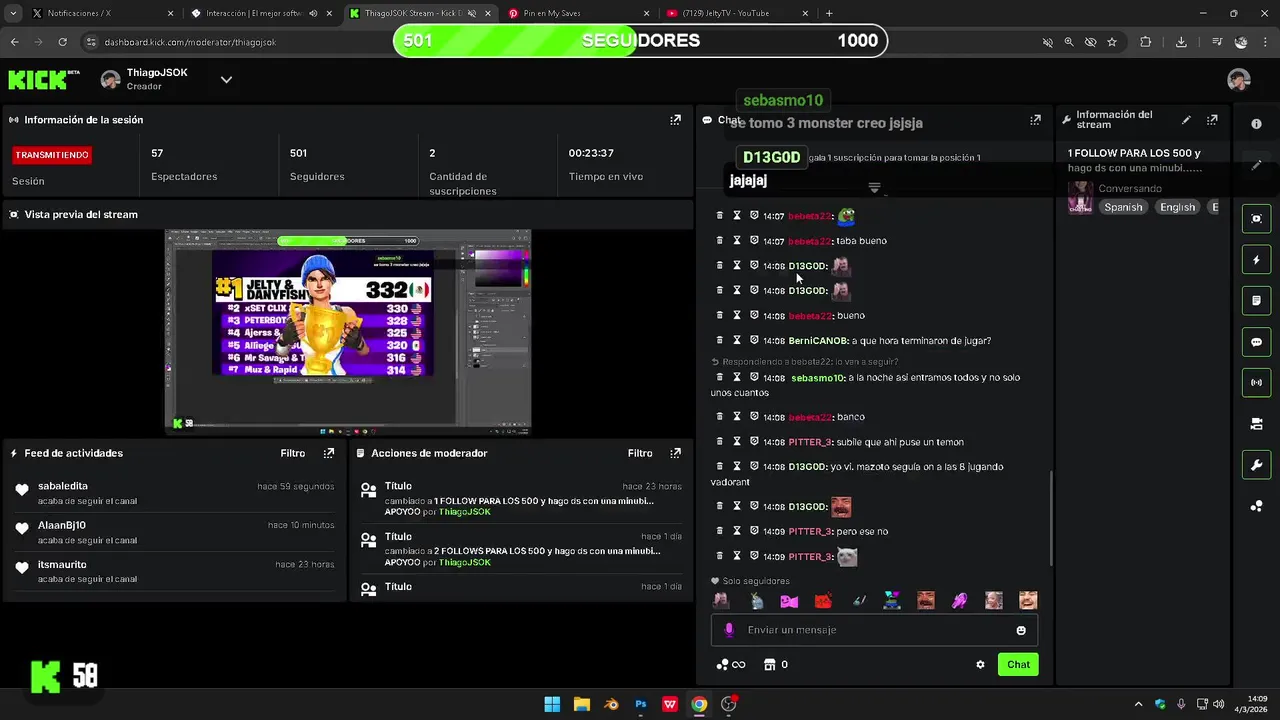Pop out the Chat panel
Screen dimensions: 1280x720
(1035, 120)
